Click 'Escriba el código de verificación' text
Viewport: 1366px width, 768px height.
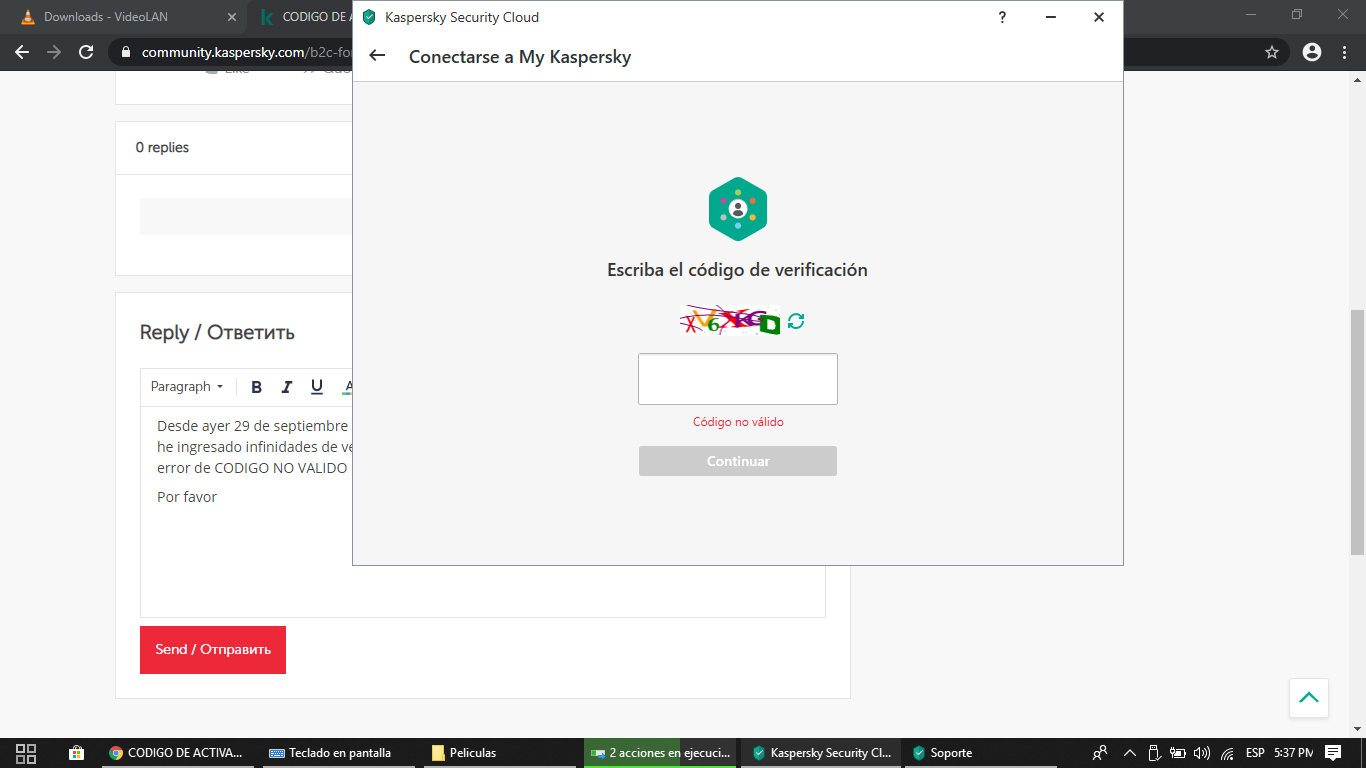[x=738, y=270]
